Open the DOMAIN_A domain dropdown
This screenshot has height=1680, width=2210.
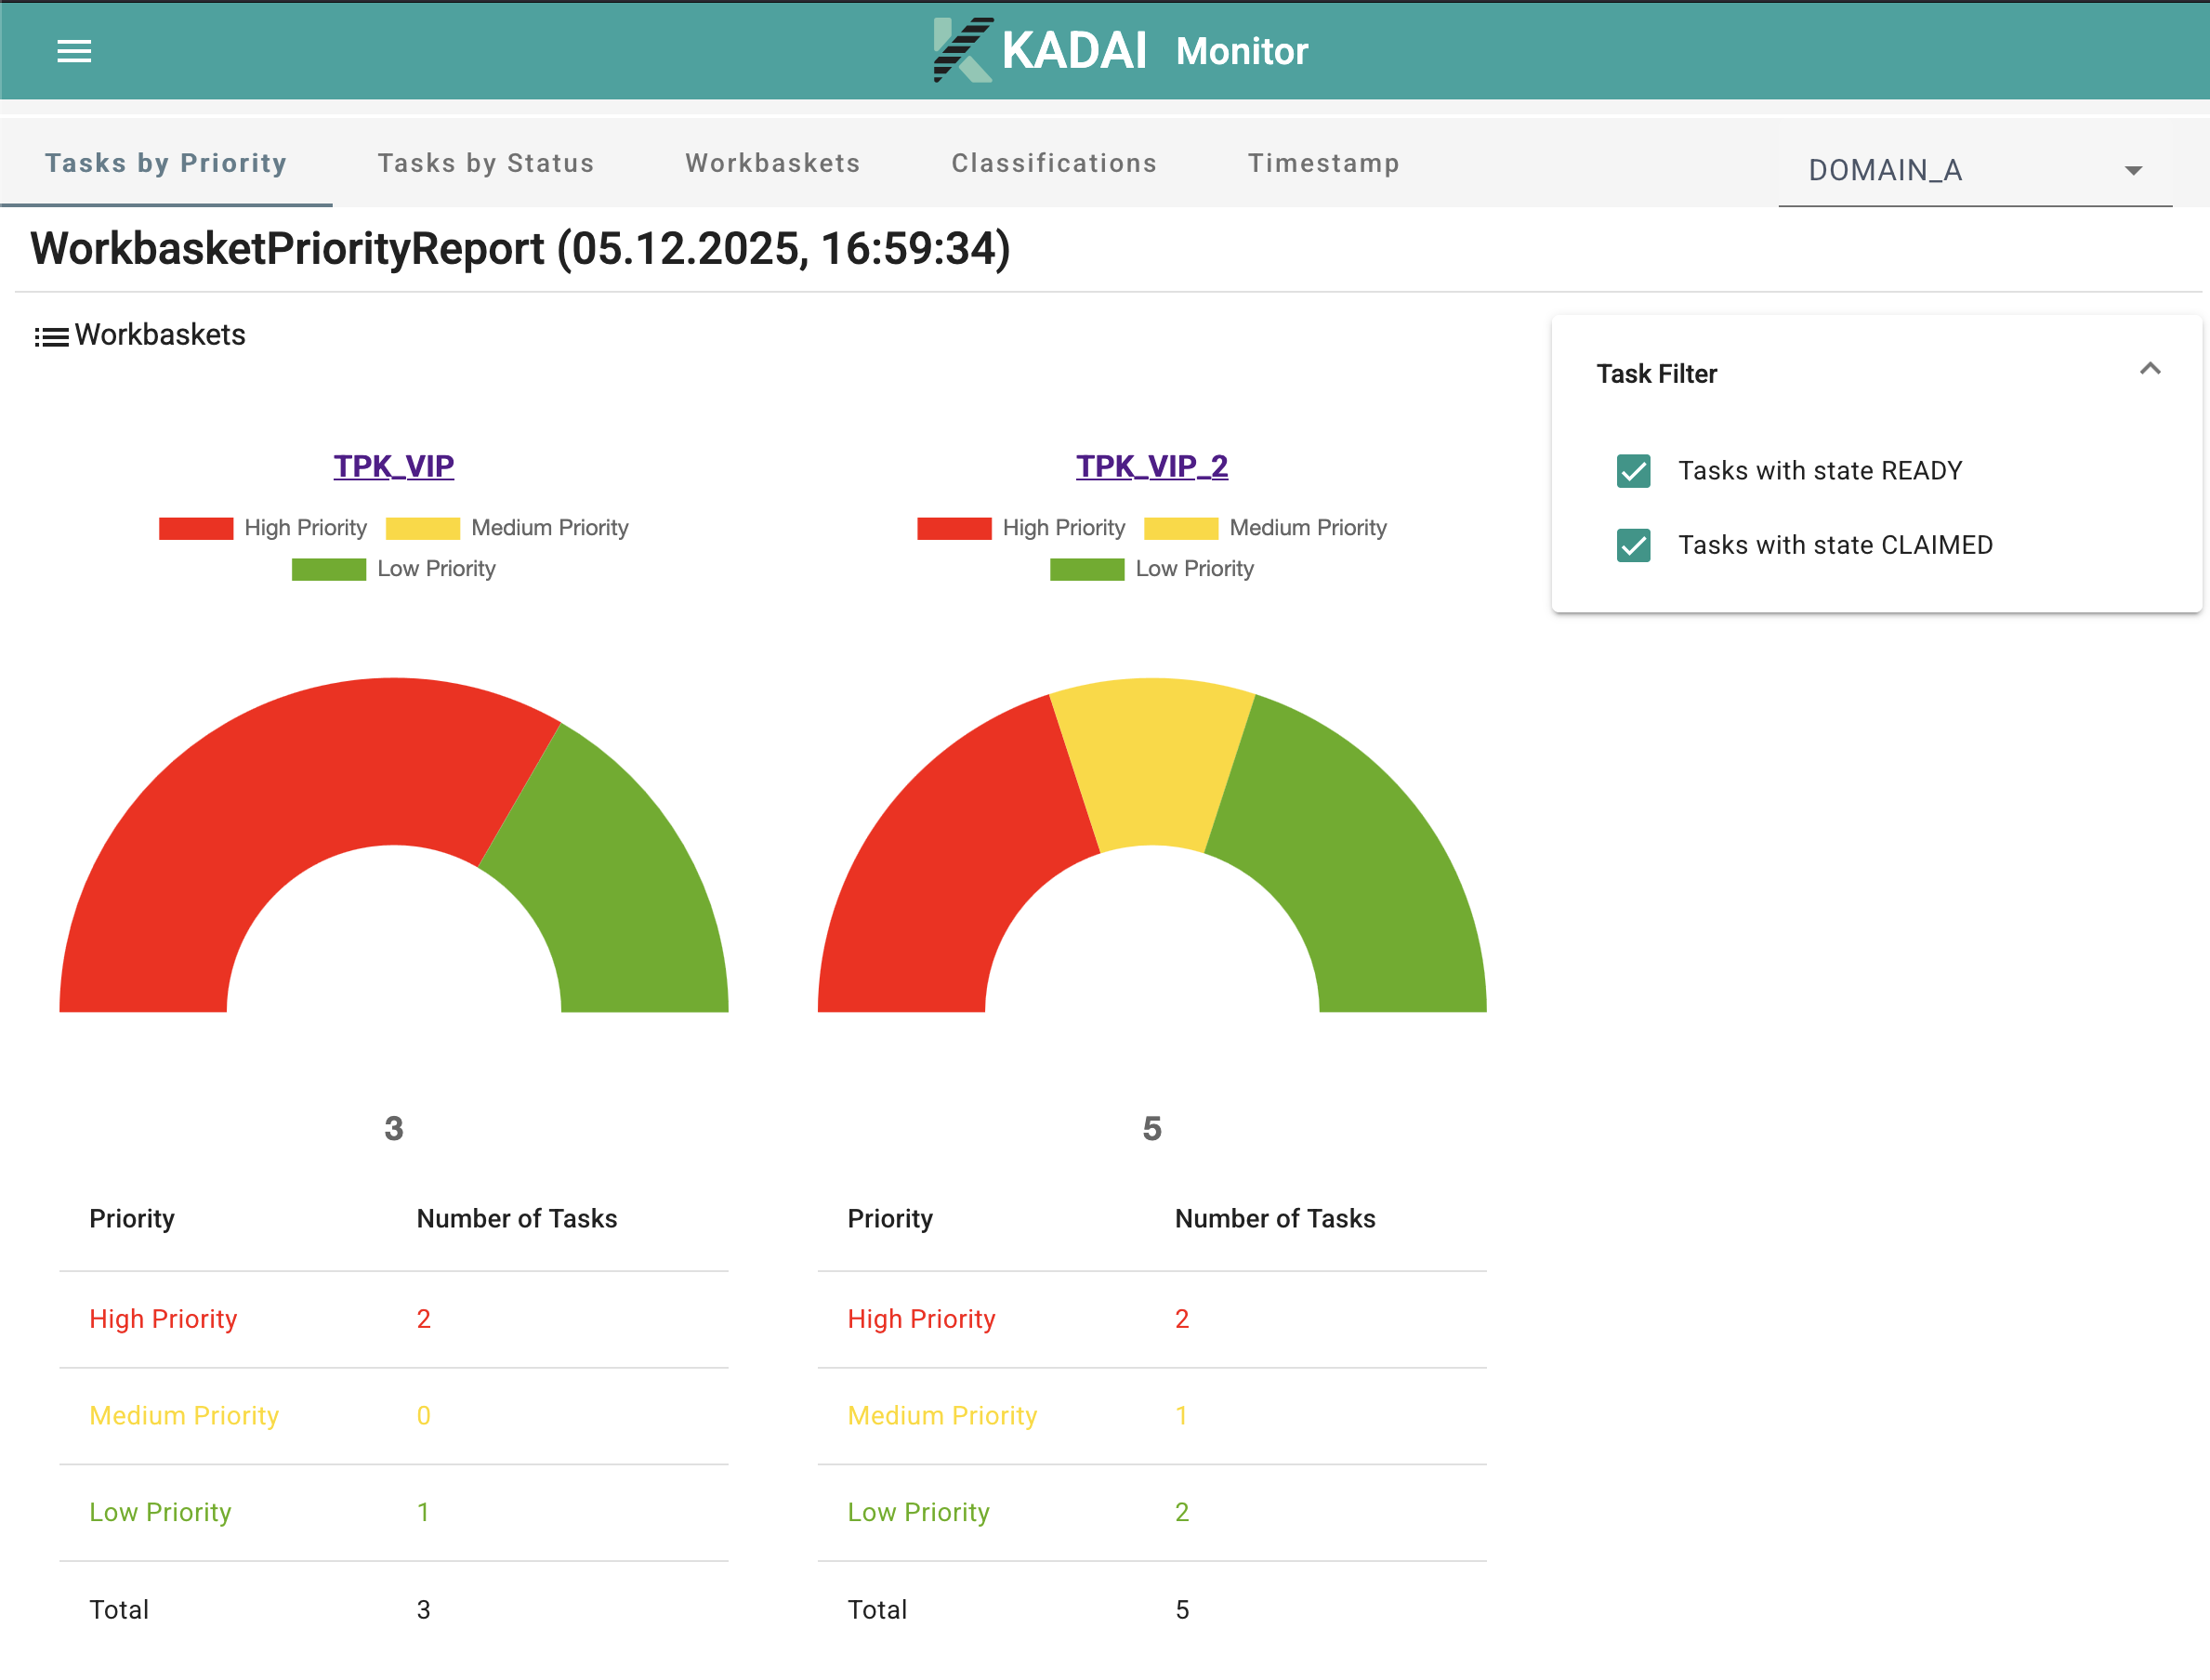1973,171
